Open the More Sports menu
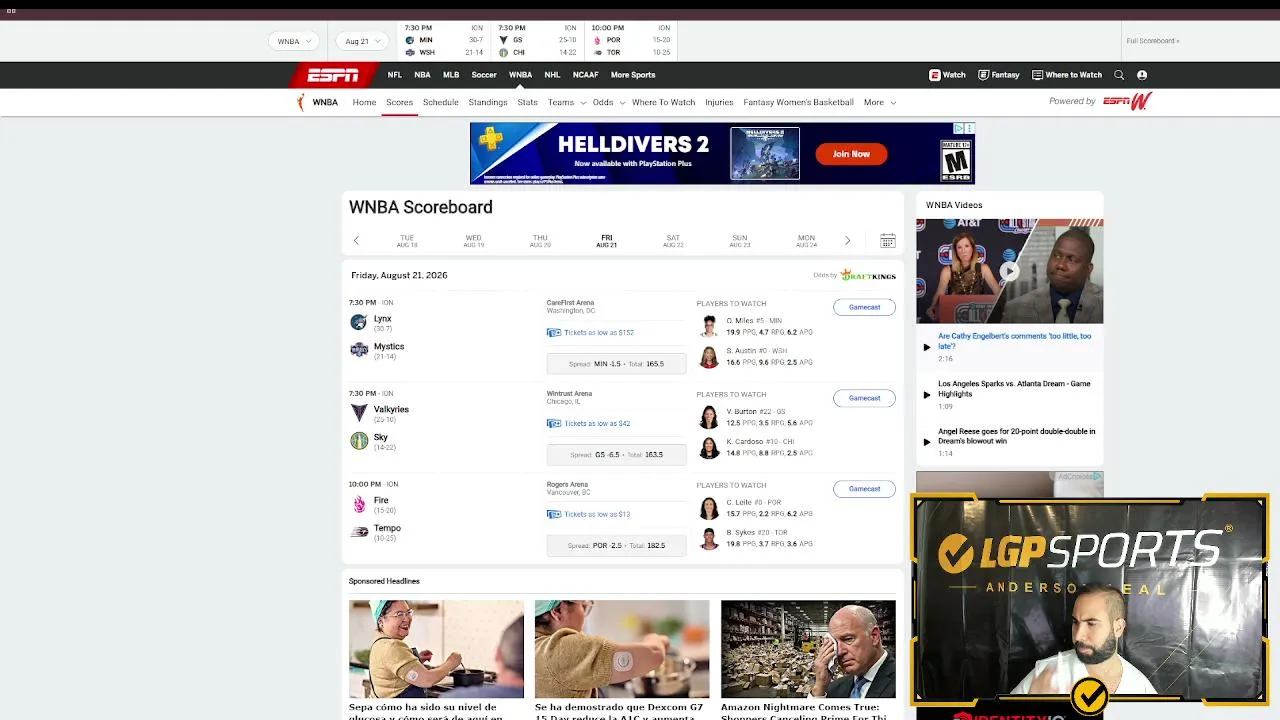The image size is (1280, 720). pyautogui.click(x=633, y=75)
